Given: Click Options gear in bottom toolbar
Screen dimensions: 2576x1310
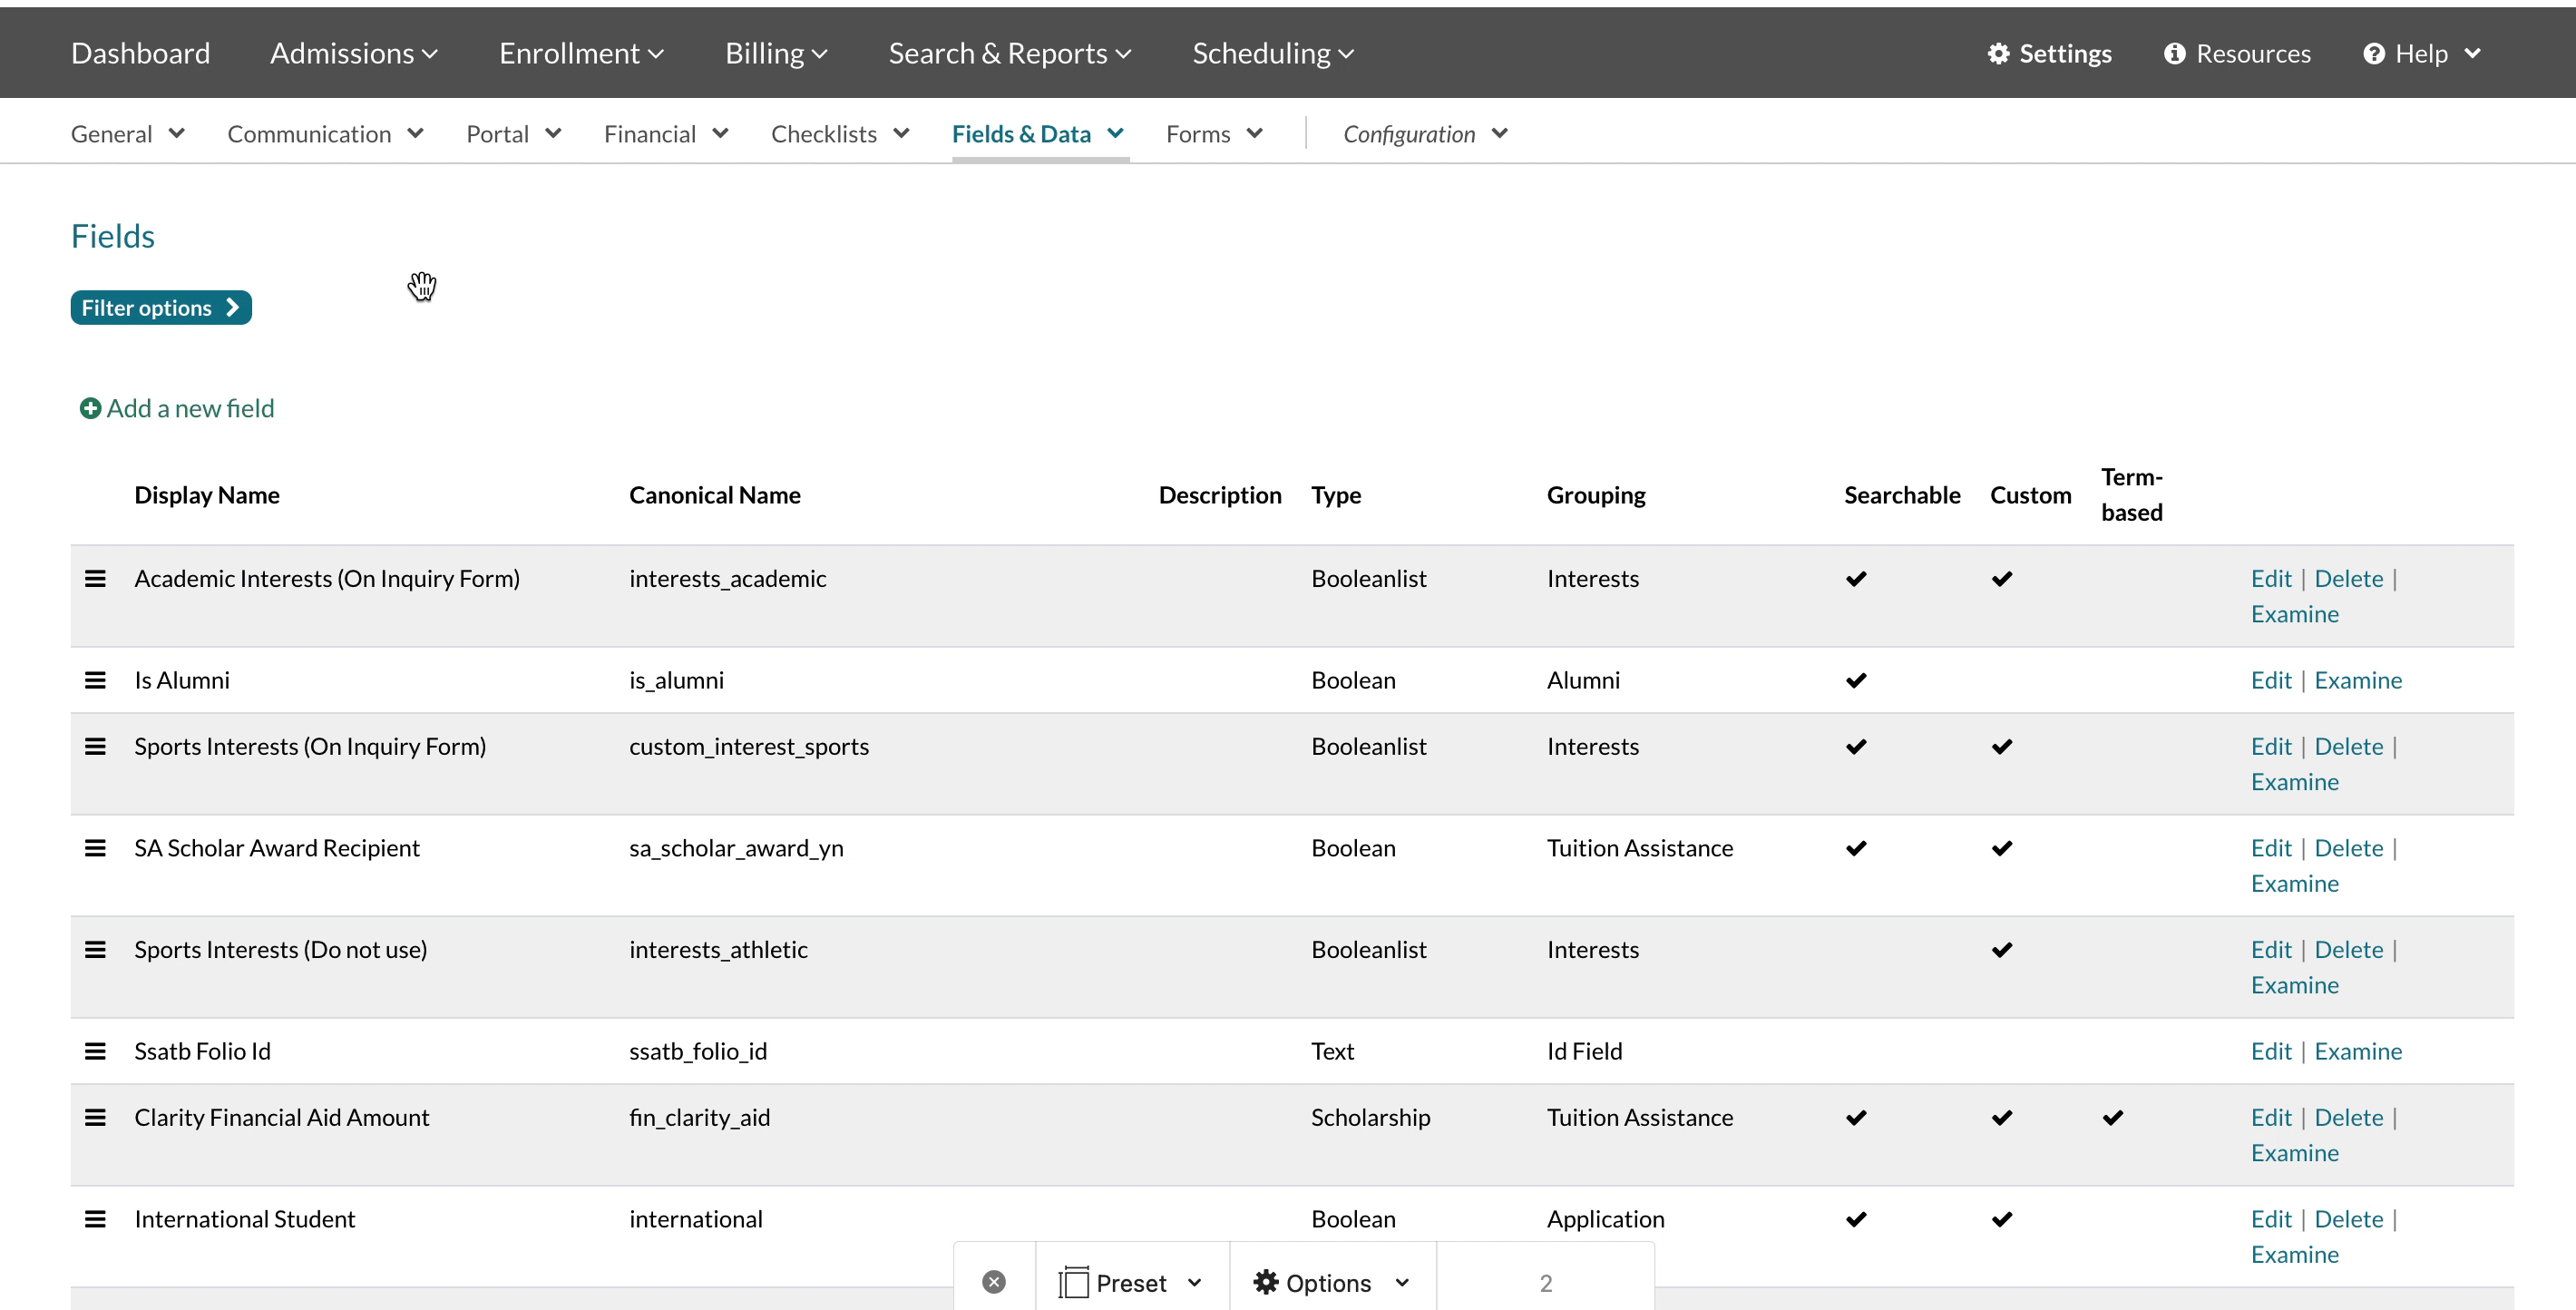Looking at the screenshot, I should (1266, 1282).
